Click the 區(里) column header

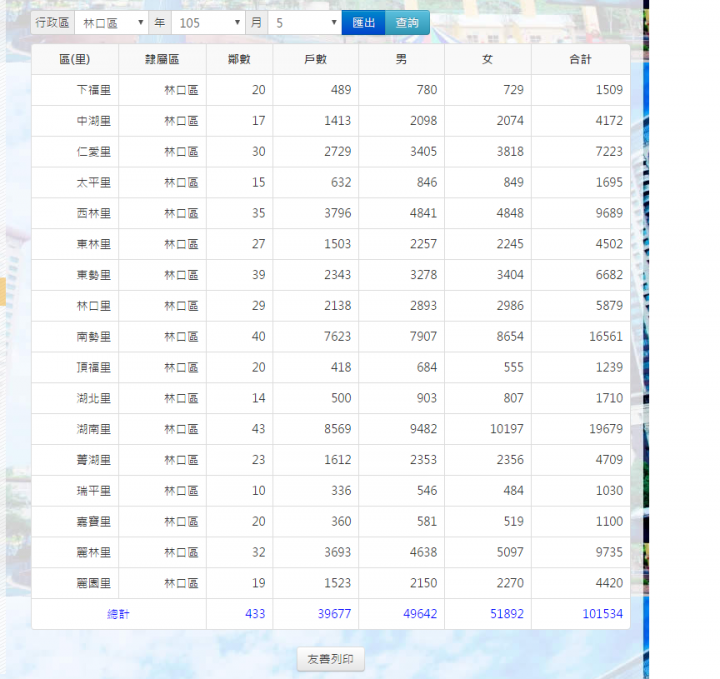coord(75,59)
